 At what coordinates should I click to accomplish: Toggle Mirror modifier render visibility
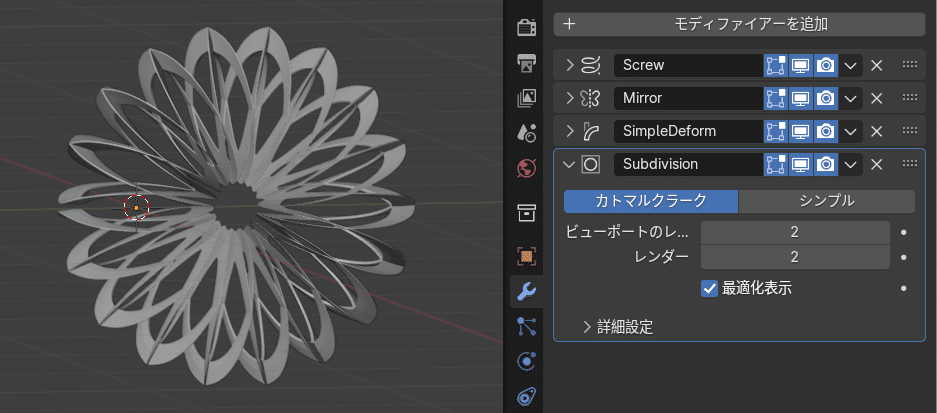point(826,98)
